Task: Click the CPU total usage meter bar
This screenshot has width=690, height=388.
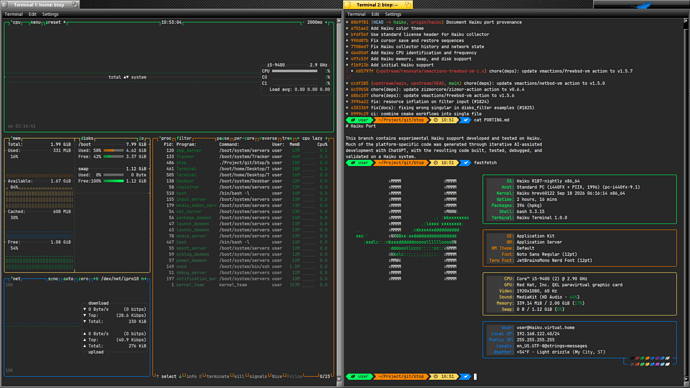Action: coord(294,71)
